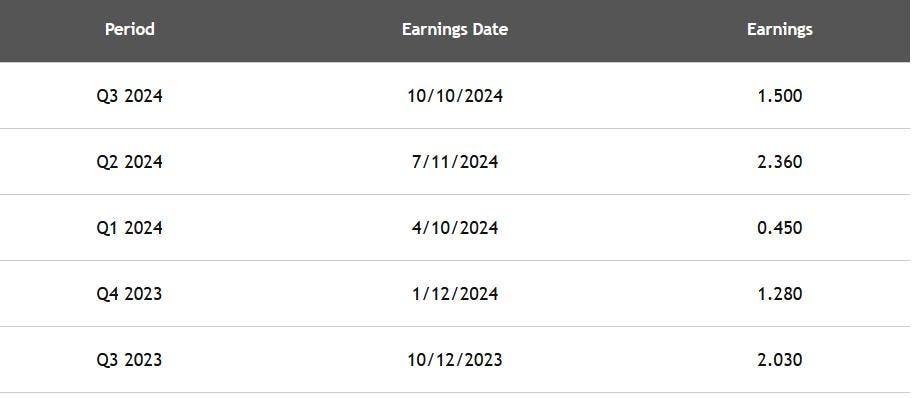This screenshot has height=398, width=915.
Task: Click the 10/10/2024 earnings date
Action: 455,96
